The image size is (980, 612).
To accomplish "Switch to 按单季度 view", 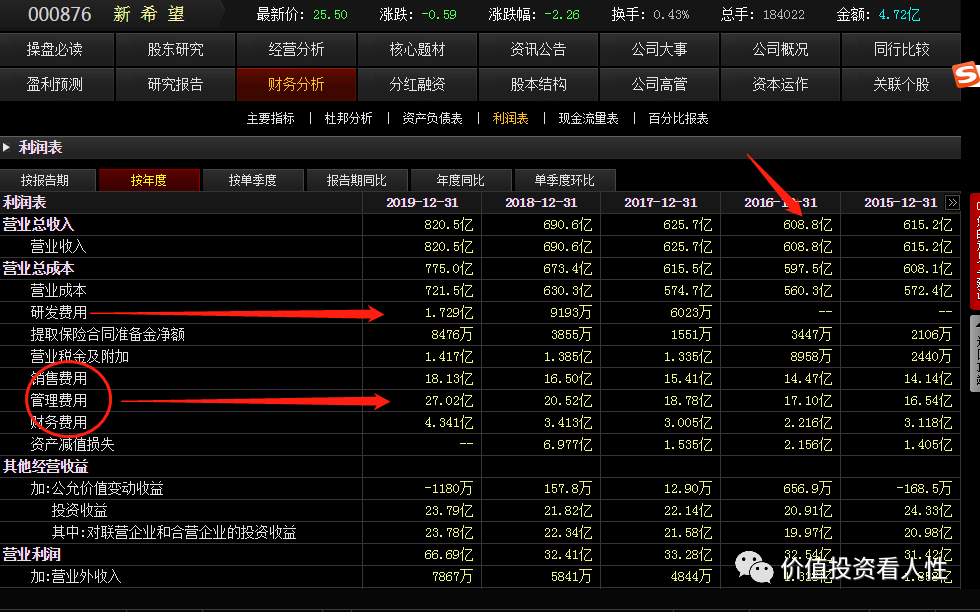I will tap(252, 181).
